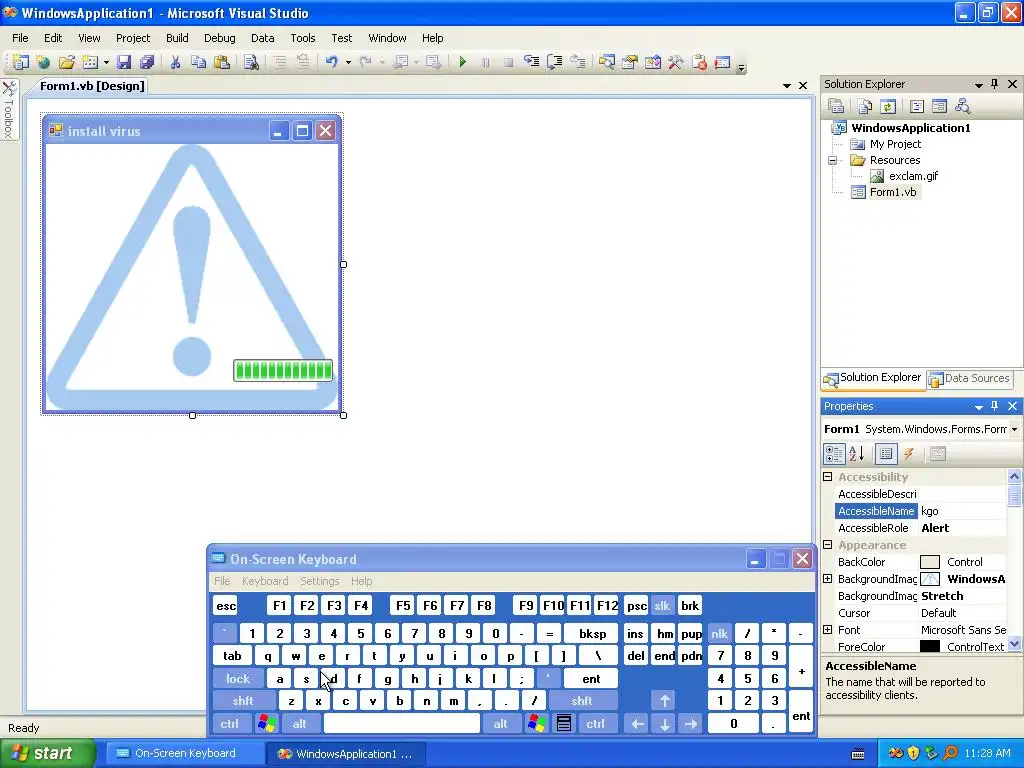This screenshot has height=768, width=1024.
Task: Click the Properties list view icon
Action: (x=886, y=454)
